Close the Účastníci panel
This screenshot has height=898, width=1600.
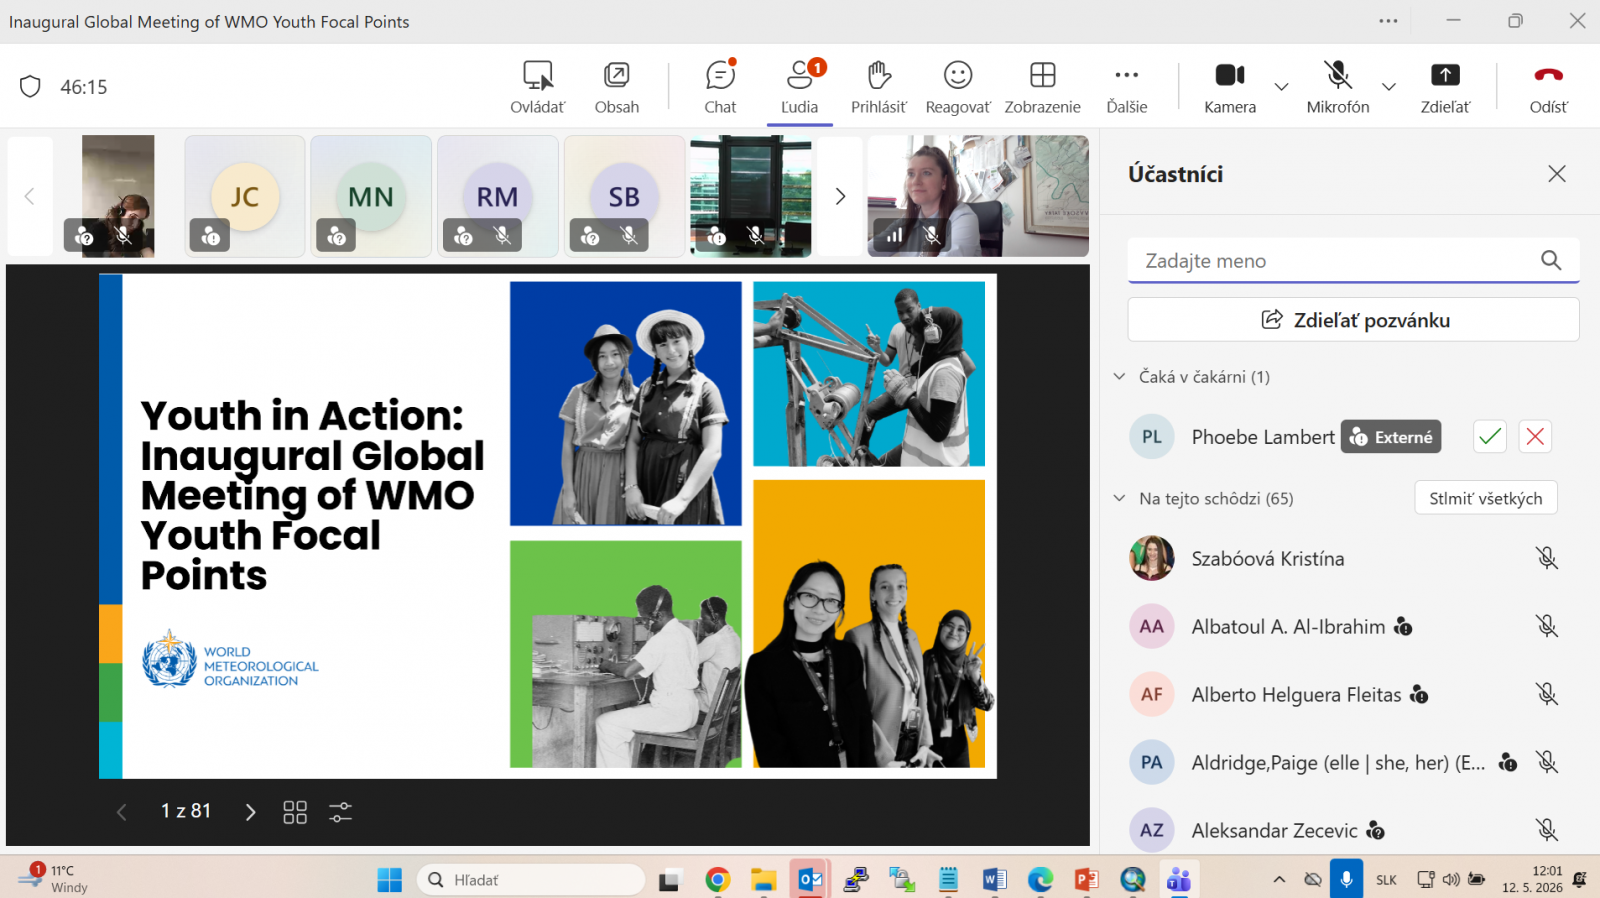pyautogui.click(x=1557, y=174)
